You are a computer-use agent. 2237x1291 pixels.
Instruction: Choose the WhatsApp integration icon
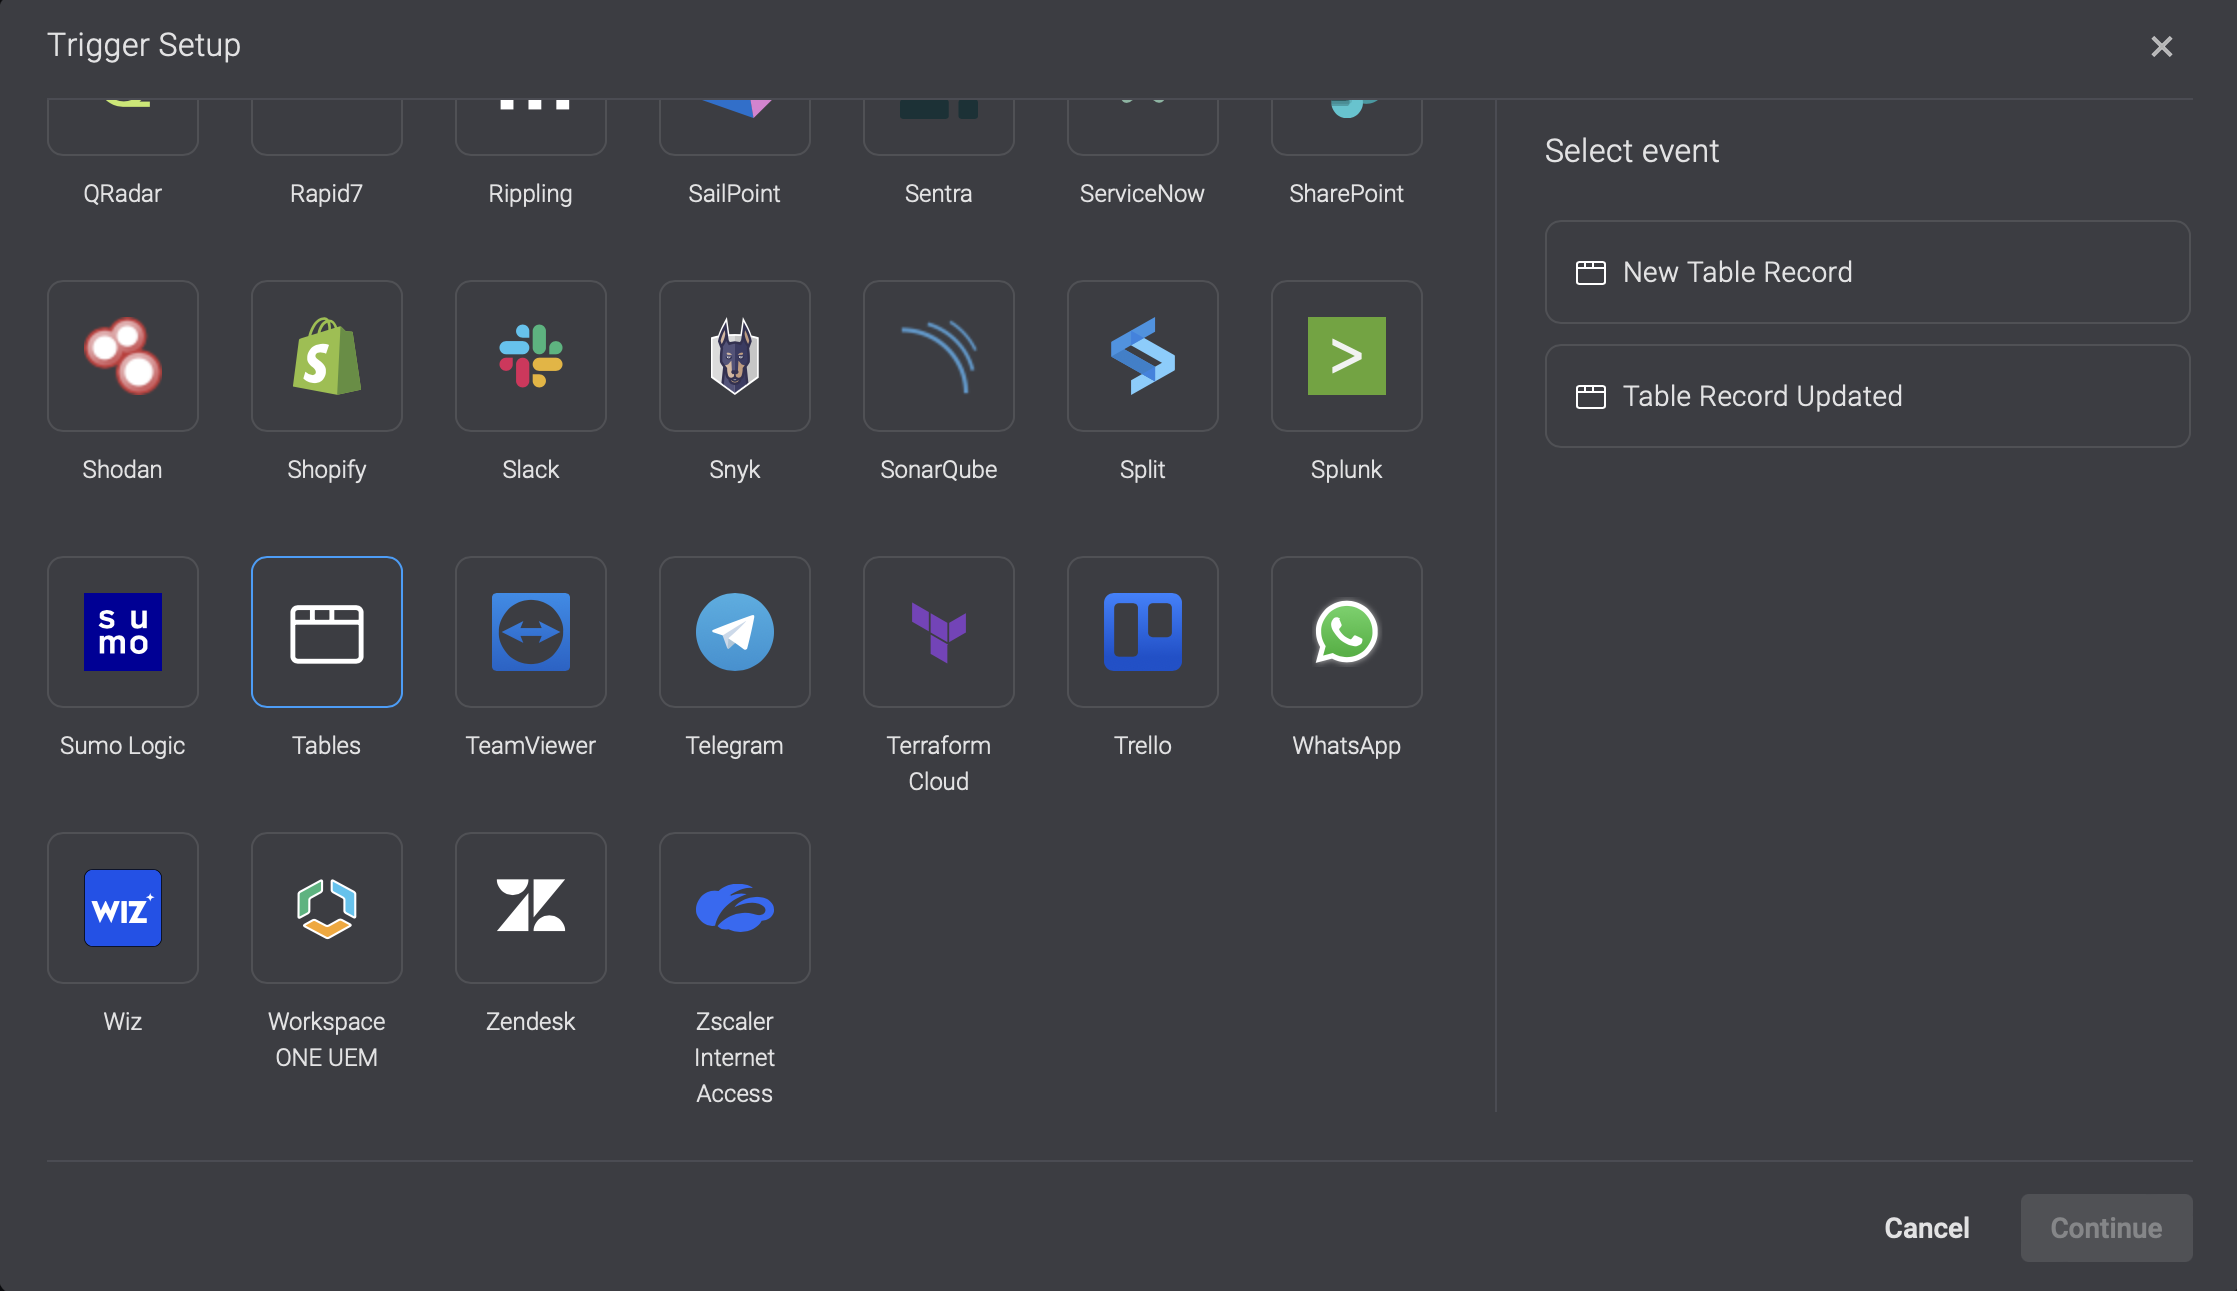[x=1347, y=632]
